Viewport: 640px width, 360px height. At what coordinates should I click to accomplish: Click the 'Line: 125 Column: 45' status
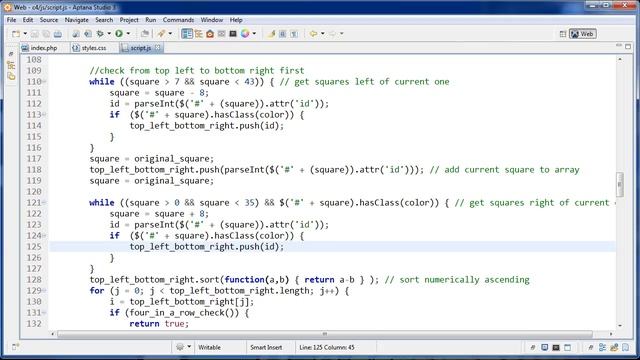click(x=327, y=347)
